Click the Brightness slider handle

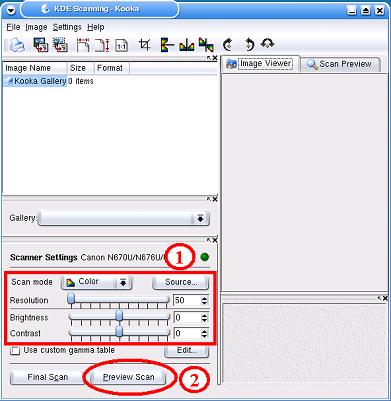119,316
